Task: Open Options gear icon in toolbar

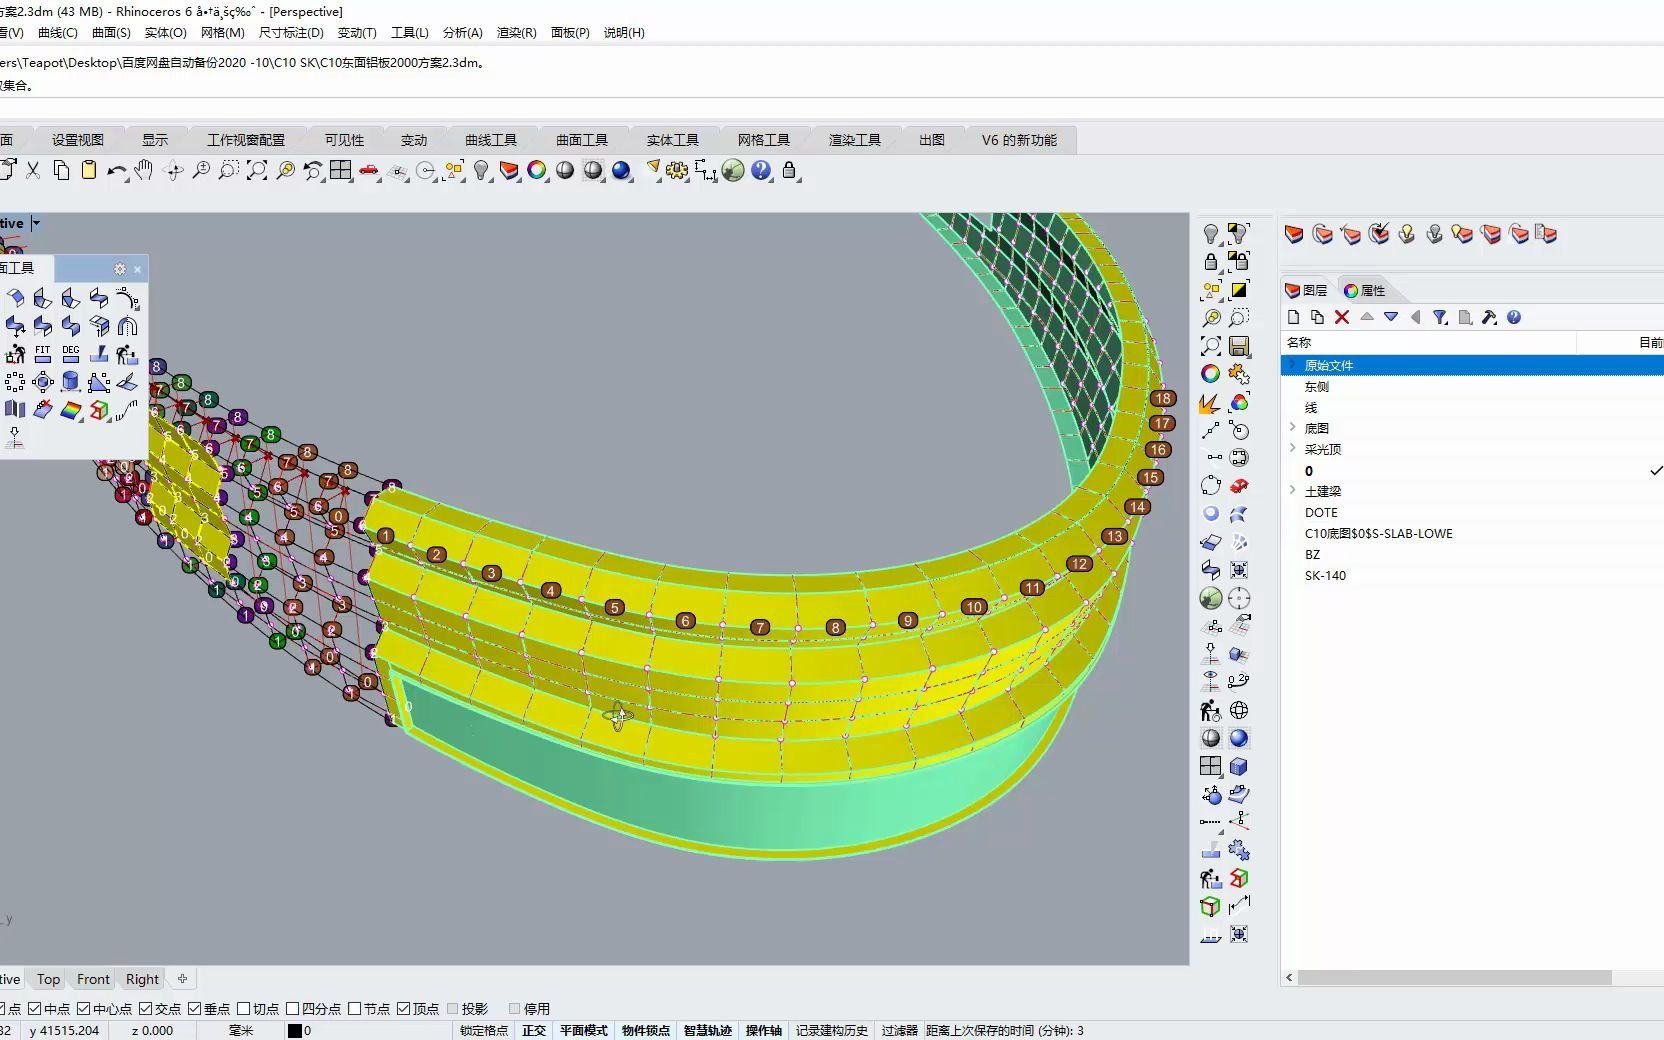Action: tap(677, 171)
